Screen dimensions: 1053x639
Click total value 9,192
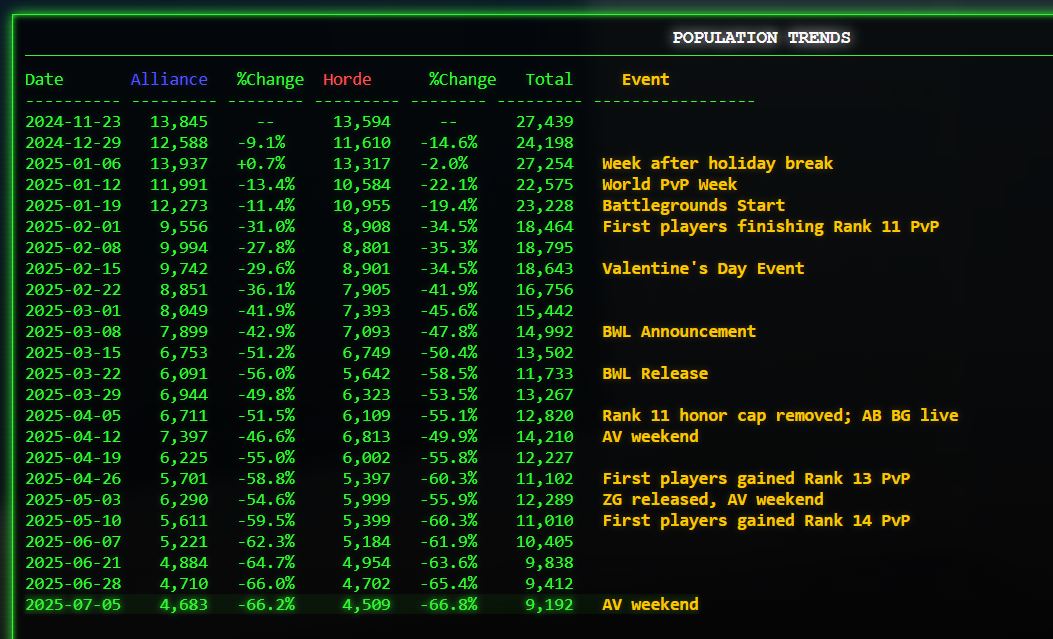pos(549,605)
